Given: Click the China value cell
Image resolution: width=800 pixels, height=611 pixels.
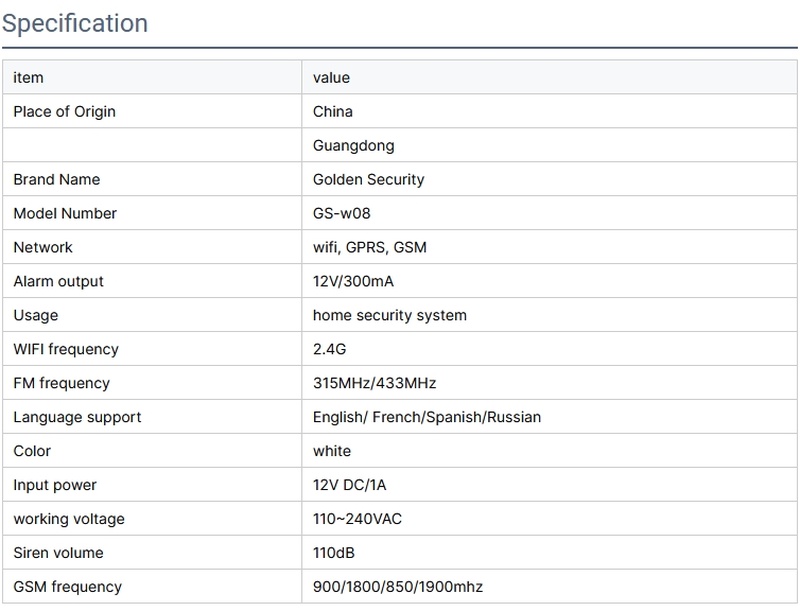Looking at the screenshot, I should coord(333,112).
